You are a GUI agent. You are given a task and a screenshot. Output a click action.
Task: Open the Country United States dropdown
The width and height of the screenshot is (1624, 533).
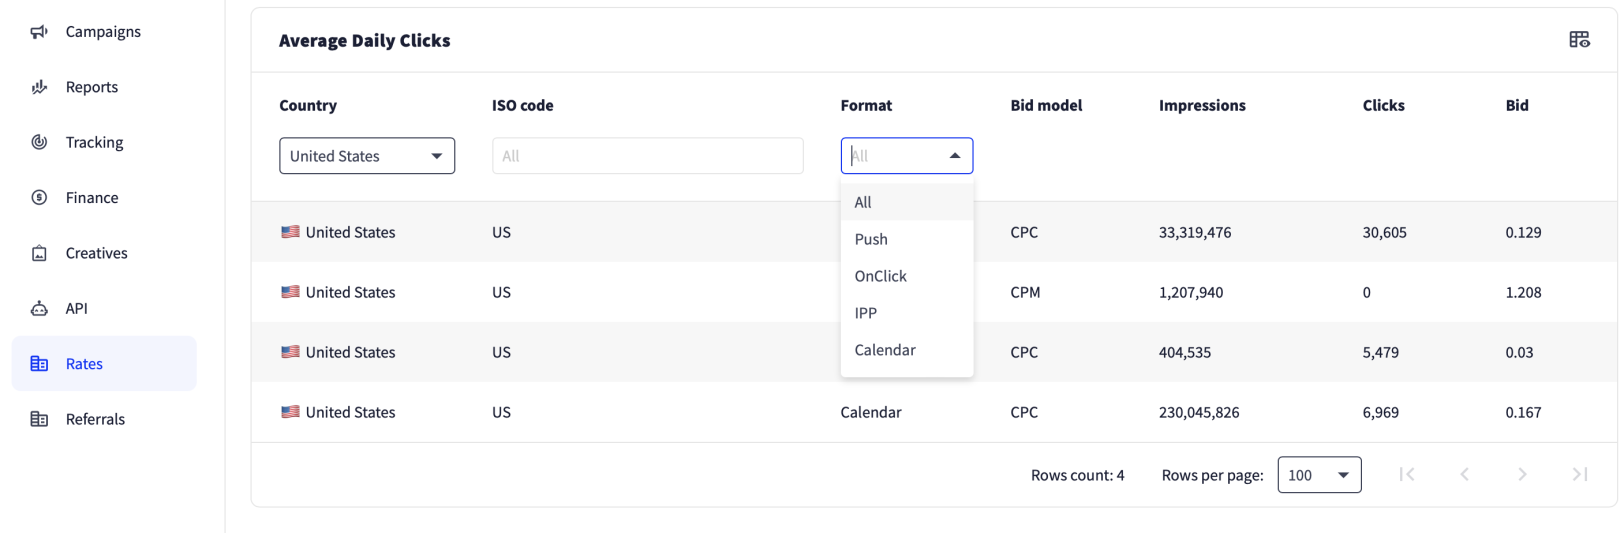click(x=367, y=156)
